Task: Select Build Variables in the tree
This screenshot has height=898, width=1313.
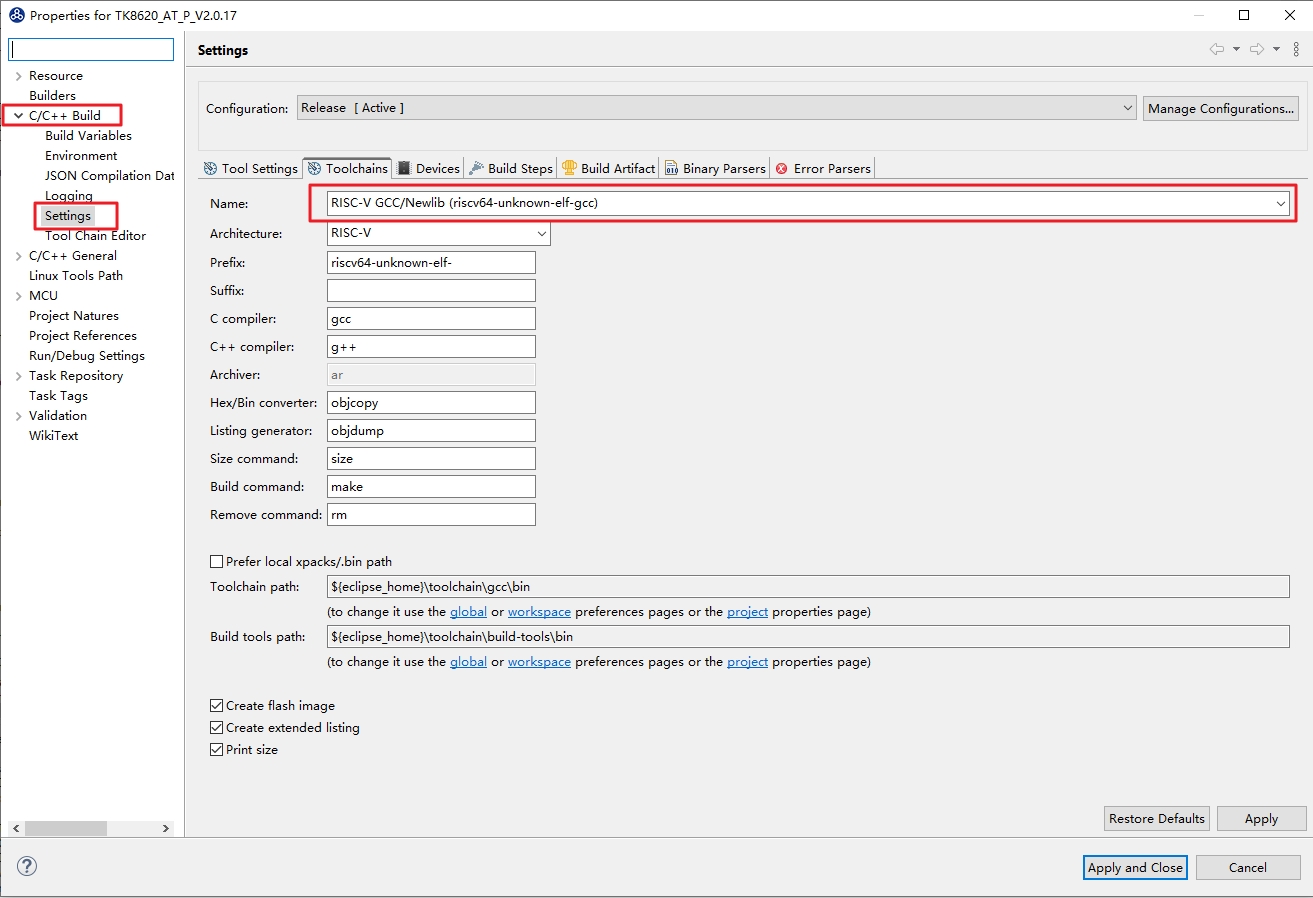Action: [x=88, y=136]
